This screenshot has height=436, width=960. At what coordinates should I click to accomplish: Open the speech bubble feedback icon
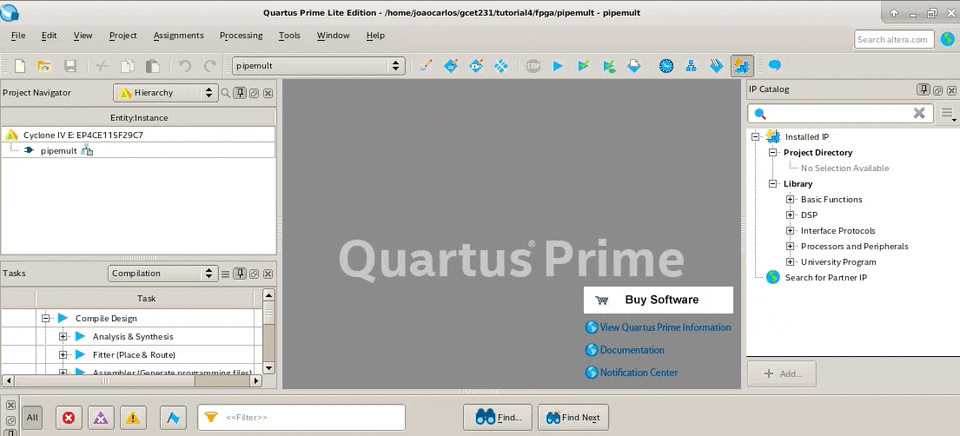(x=774, y=66)
